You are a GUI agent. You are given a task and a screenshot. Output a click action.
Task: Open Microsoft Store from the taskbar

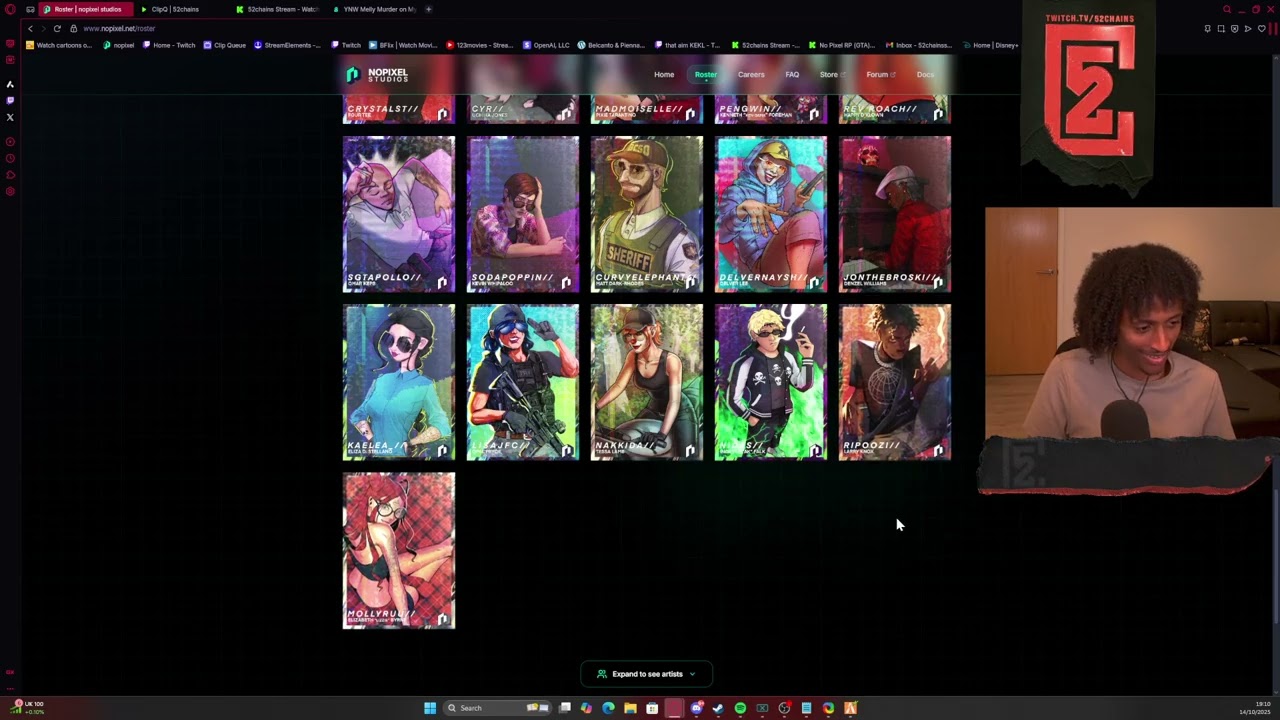[652, 708]
